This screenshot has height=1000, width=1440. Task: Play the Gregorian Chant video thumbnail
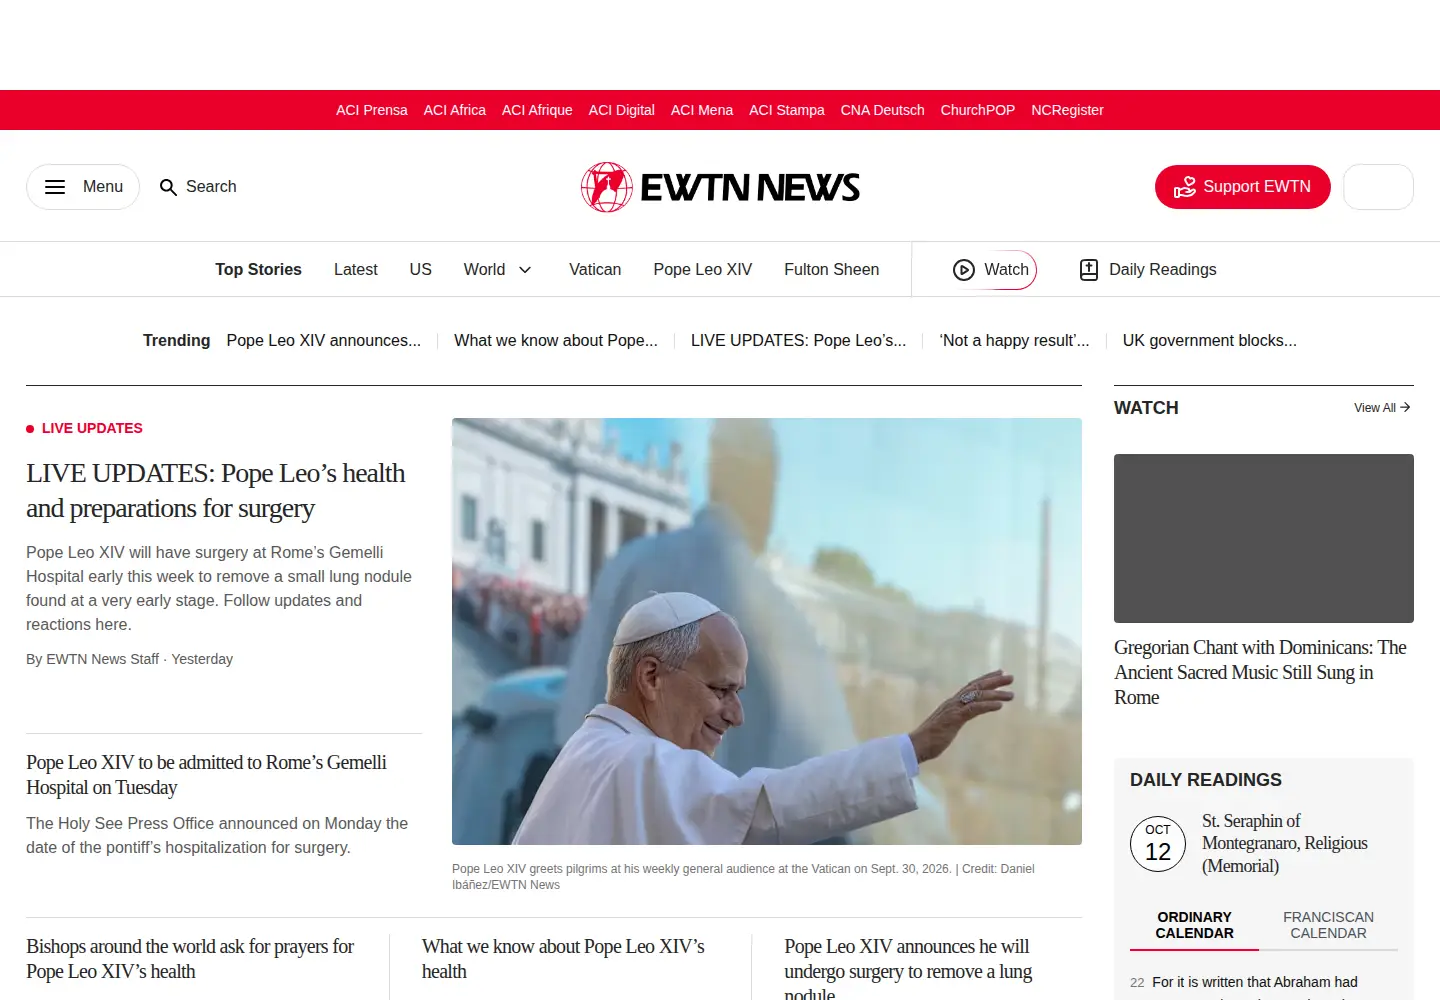point(1264,538)
